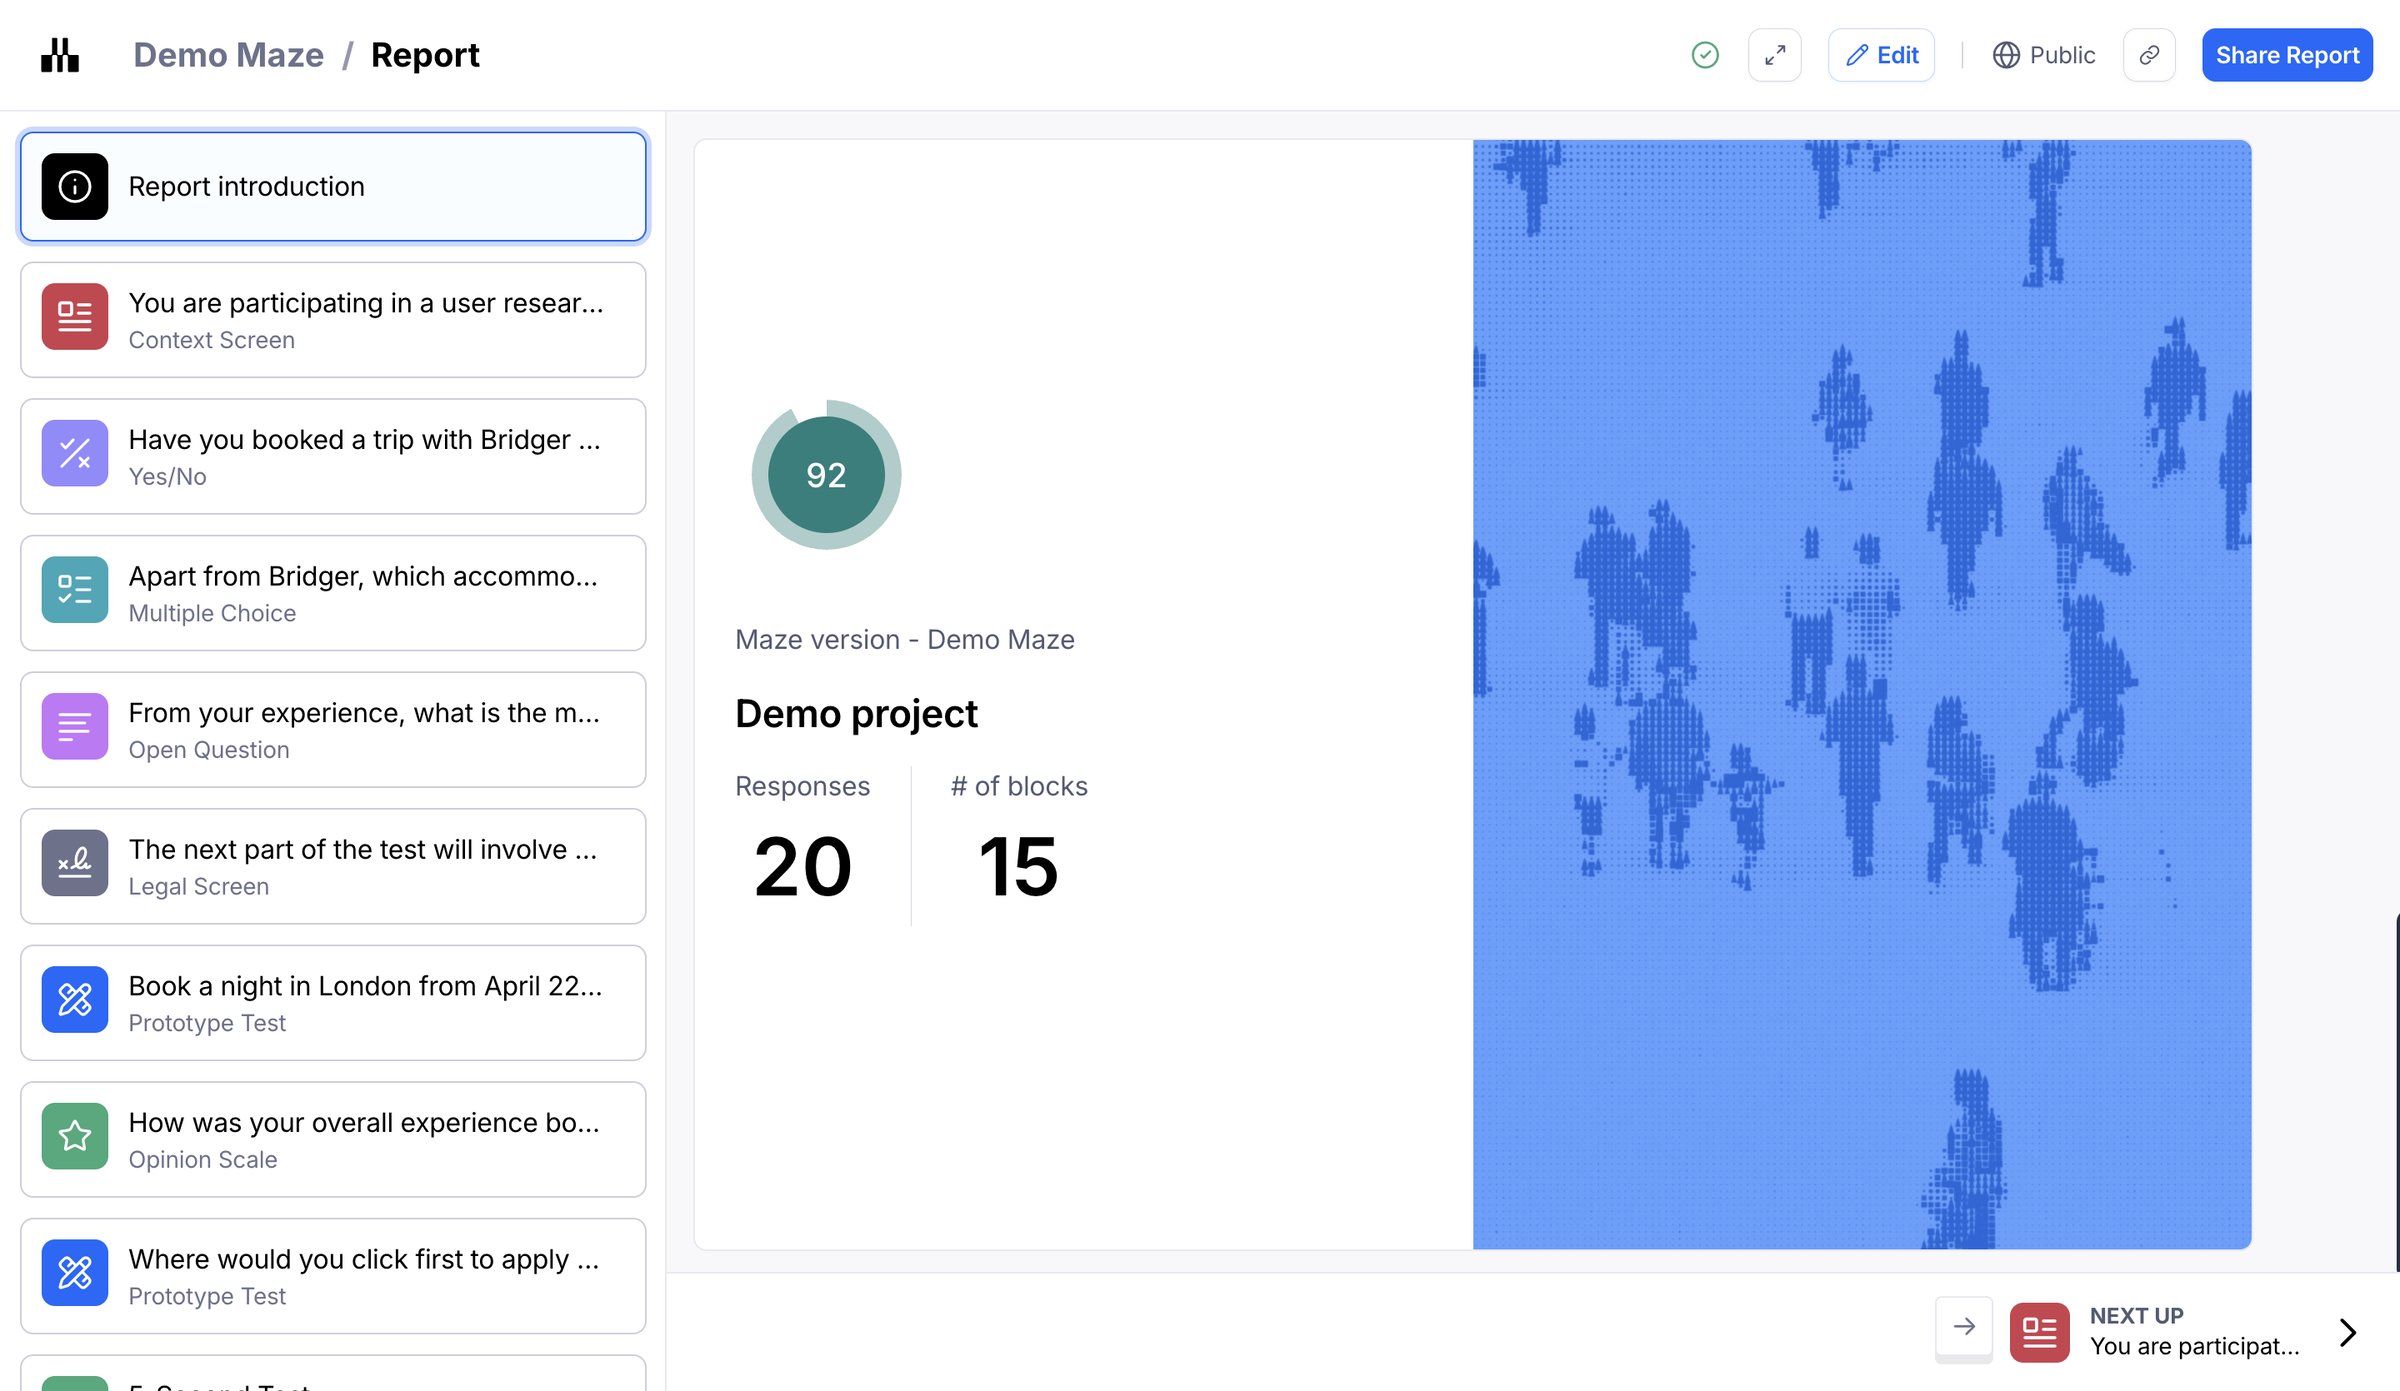Viewport: 2400px width, 1391px height.
Task: Click the Opinion Scale star icon
Action: point(75,1136)
